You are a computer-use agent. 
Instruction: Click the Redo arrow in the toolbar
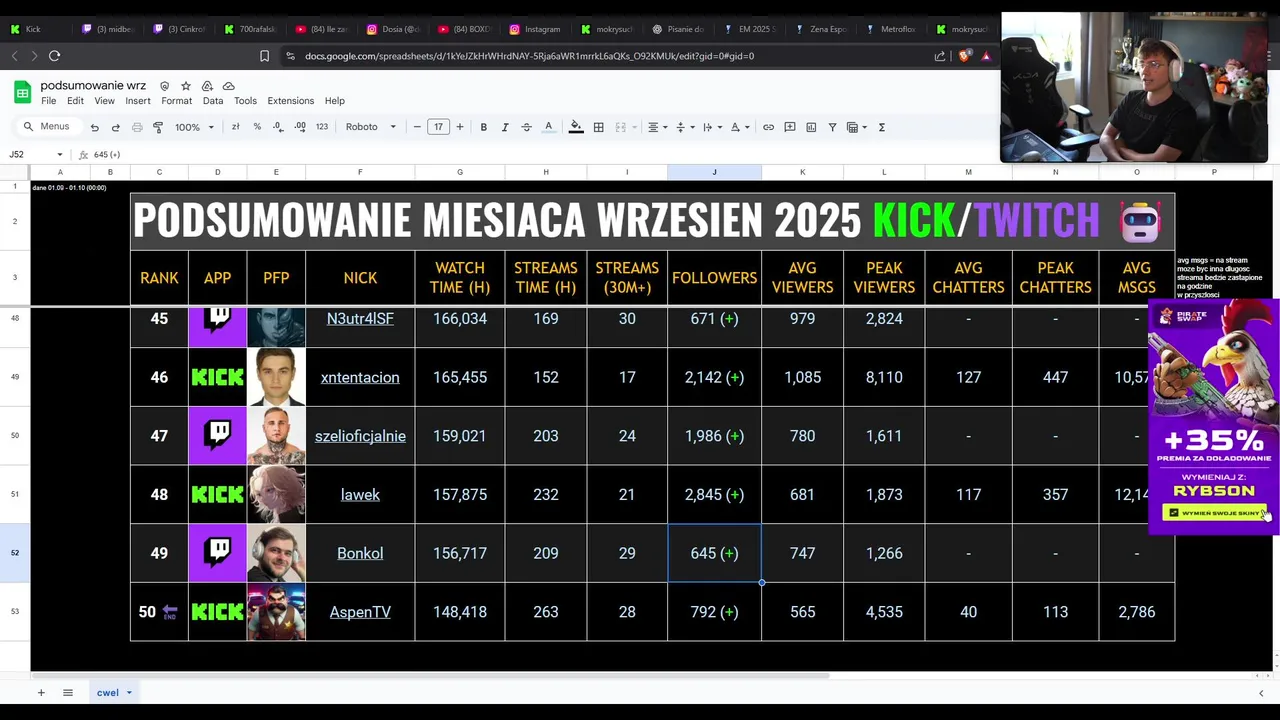coord(115,127)
